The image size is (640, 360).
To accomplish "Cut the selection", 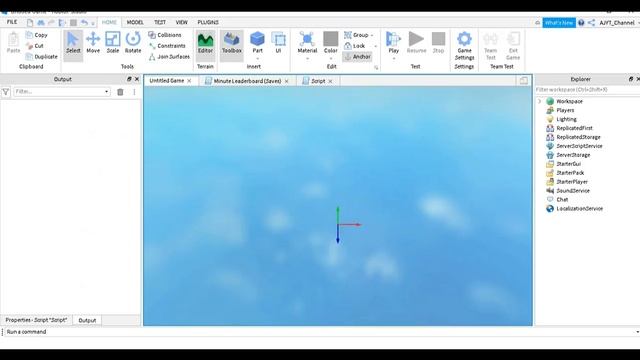I will click(x=35, y=46).
